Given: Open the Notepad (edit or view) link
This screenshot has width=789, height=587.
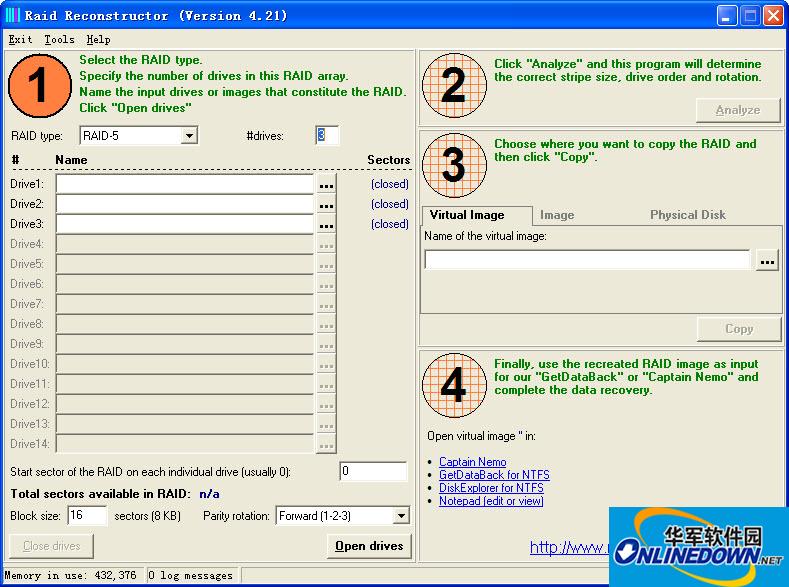Looking at the screenshot, I should pyautogui.click(x=491, y=501).
